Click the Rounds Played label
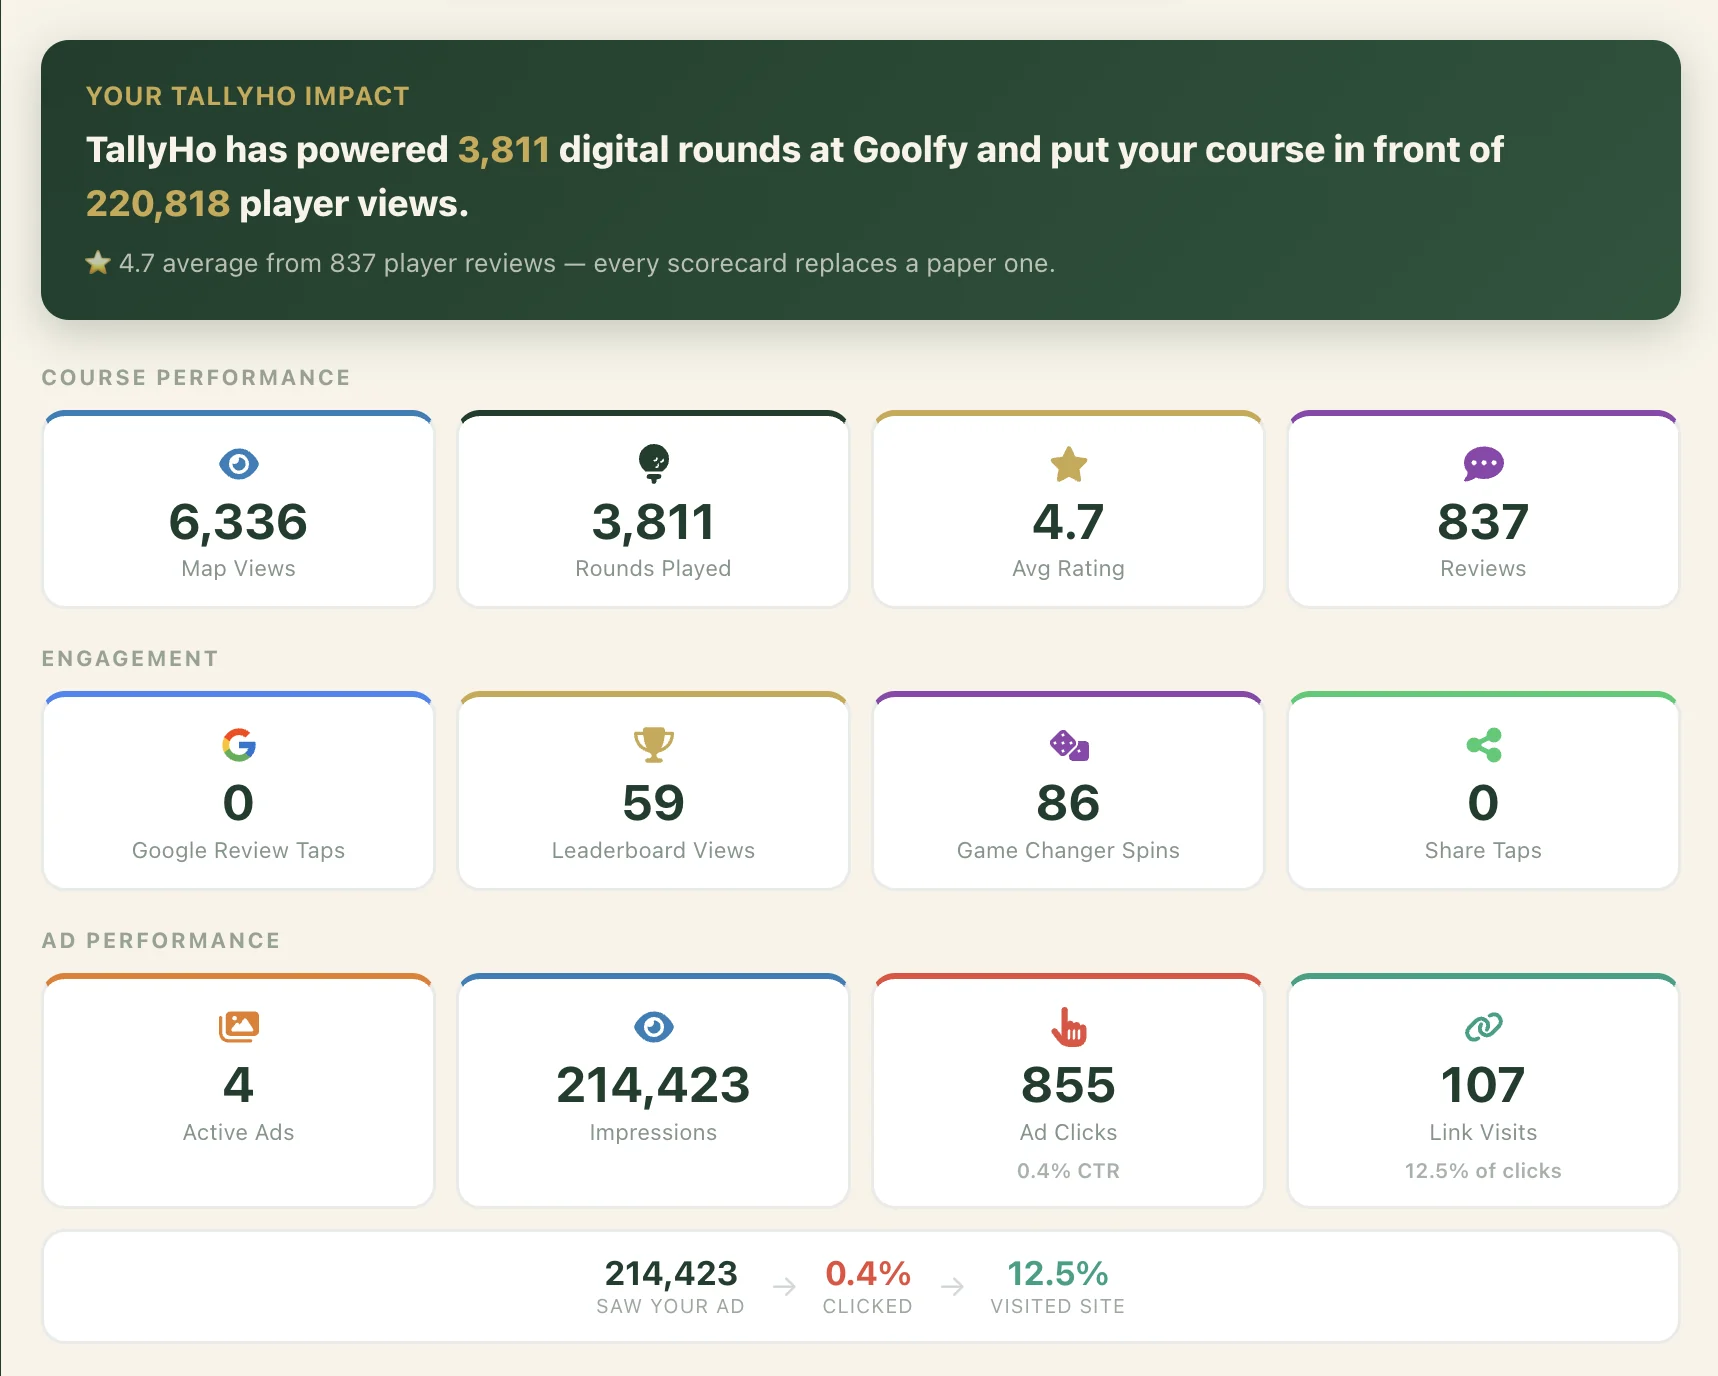1718x1376 pixels. pyautogui.click(x=653, y=569)
